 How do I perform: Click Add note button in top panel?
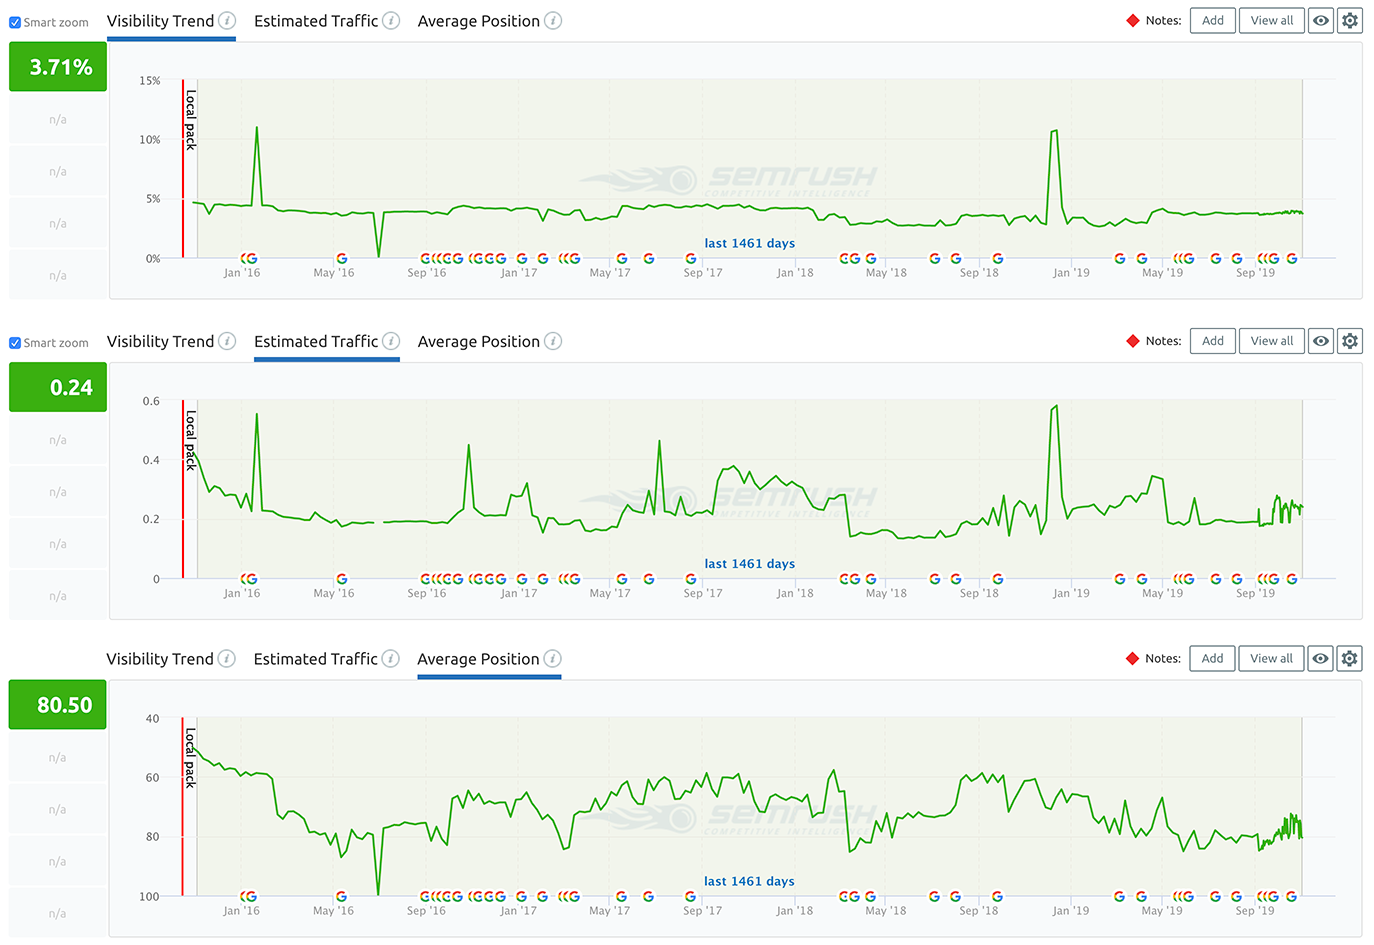pos(1213,20)
